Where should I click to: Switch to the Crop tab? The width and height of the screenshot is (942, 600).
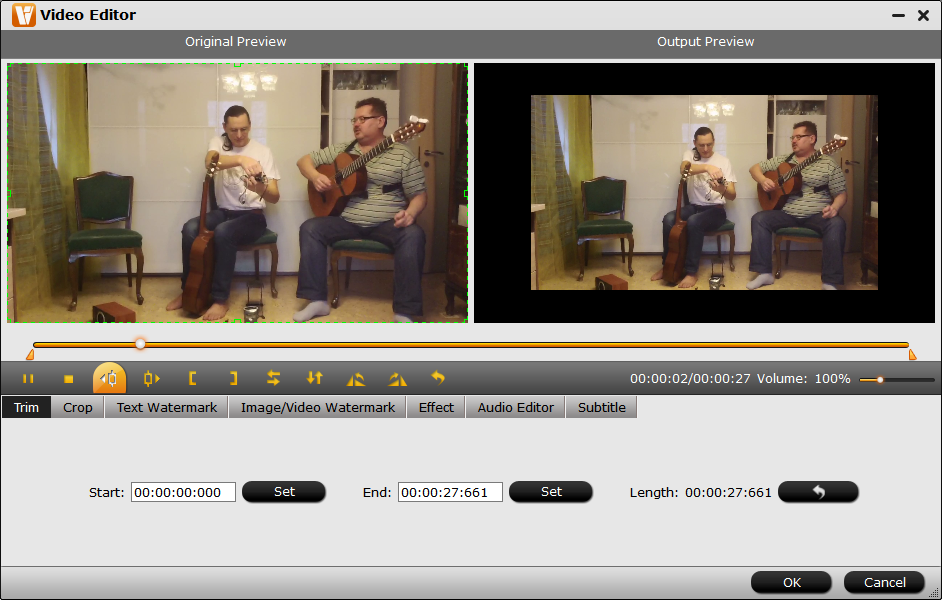pyautogui.click(x=78, y=407)
